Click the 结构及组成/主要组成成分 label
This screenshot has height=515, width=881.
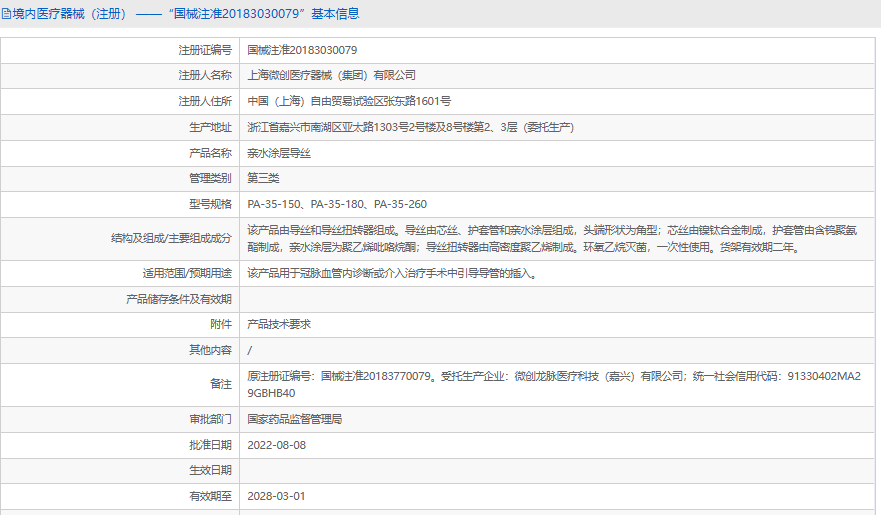click(171, 238)
